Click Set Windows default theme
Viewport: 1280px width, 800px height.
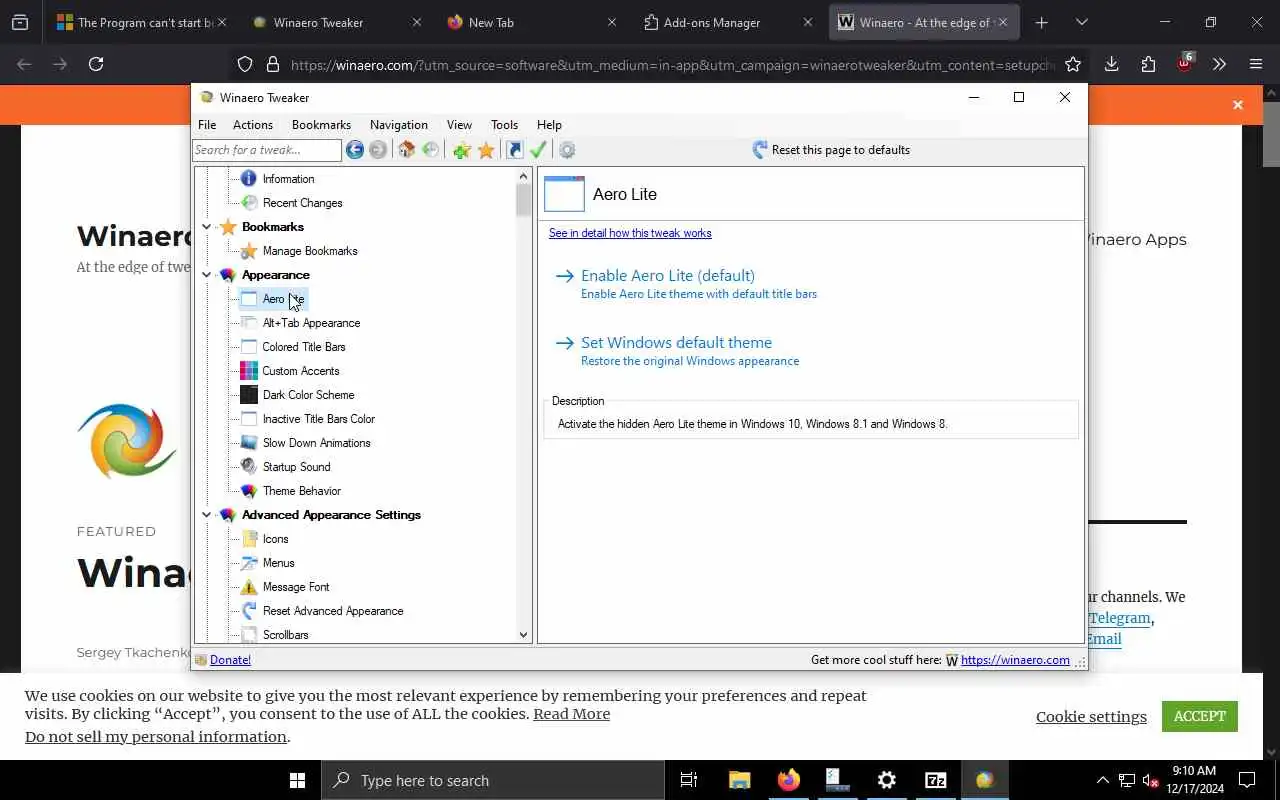click(x=676, y=342)
